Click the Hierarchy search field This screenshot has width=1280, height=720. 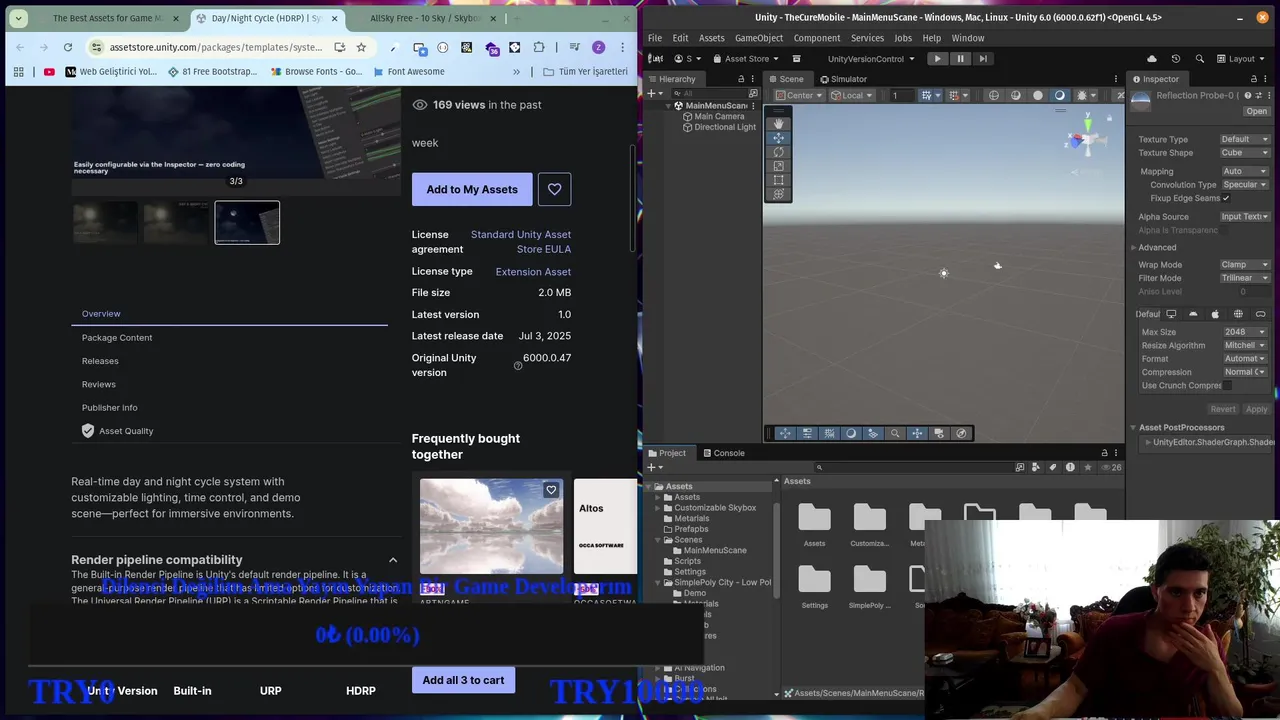coord(710,94)
